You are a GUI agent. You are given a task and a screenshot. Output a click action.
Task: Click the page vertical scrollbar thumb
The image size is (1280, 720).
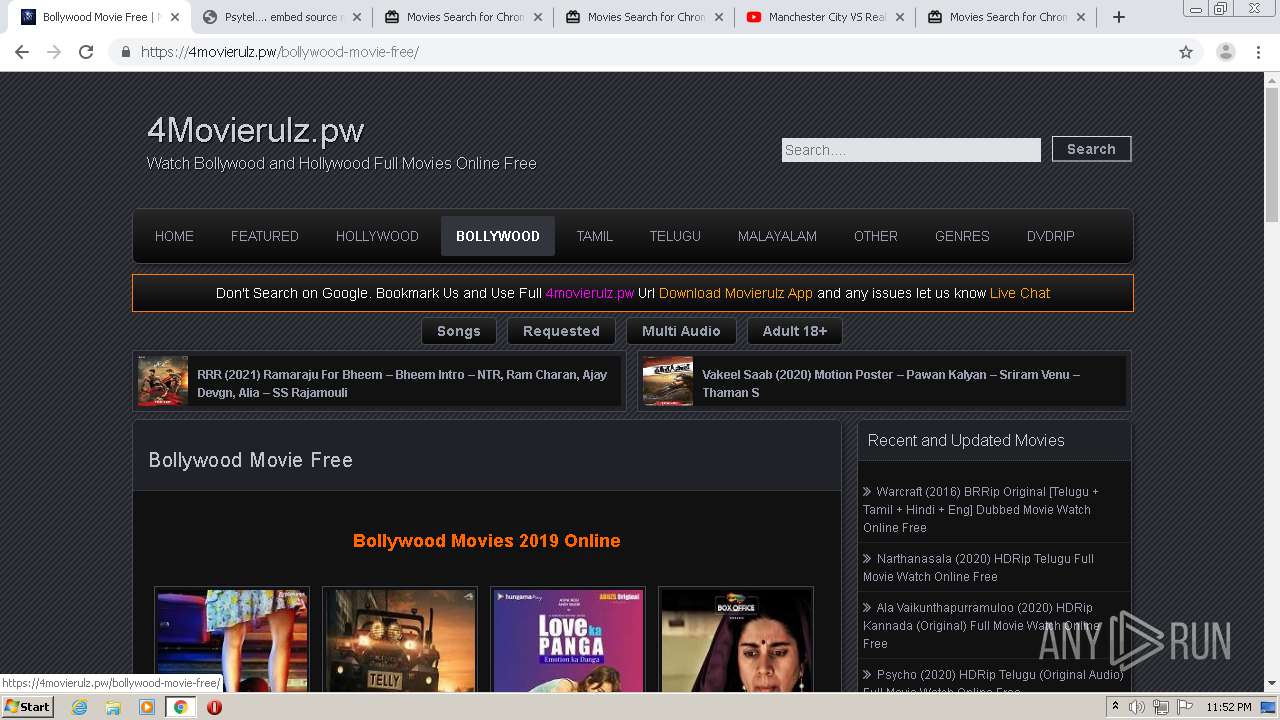tap(1272, 154)
